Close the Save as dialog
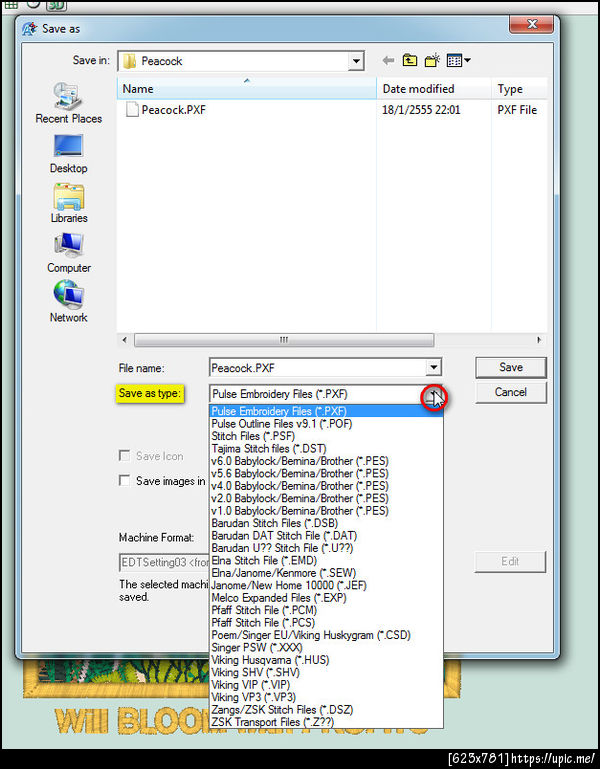Image resolution: width=600 pixels, height=769 pixels. 532,24
